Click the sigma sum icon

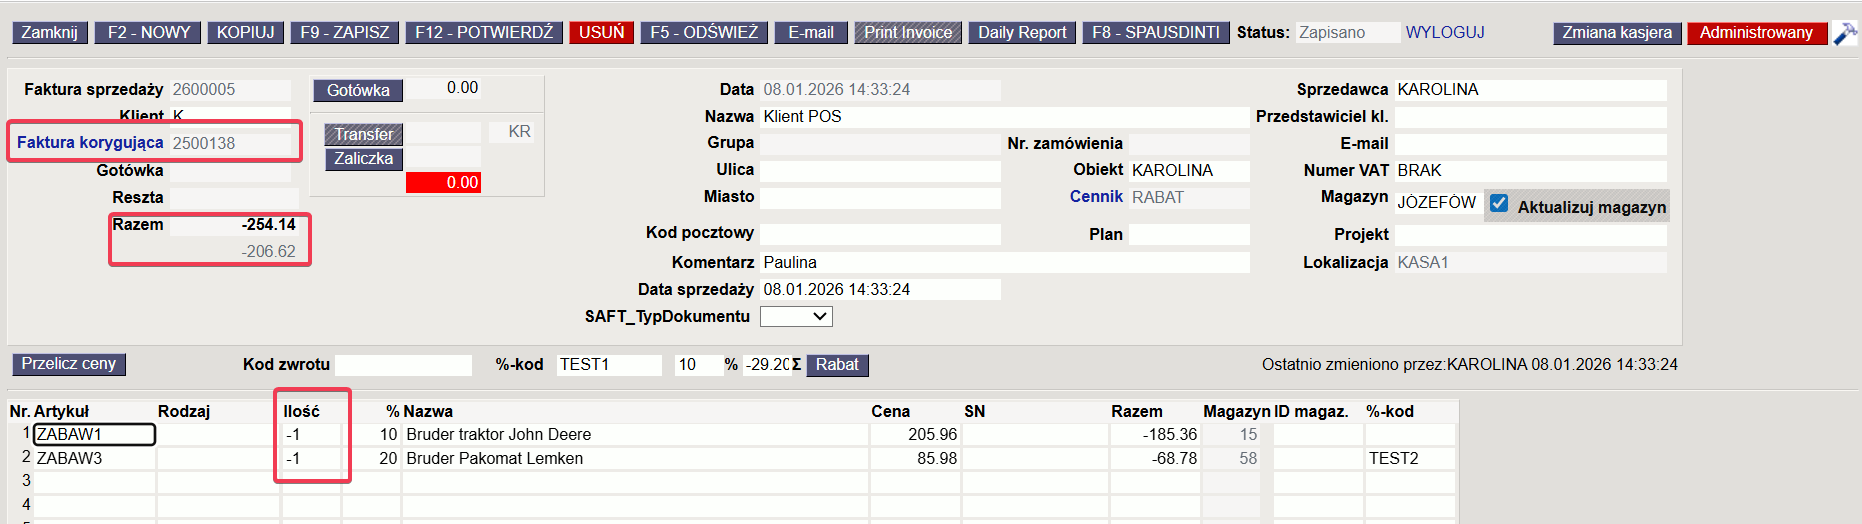coord(796,365)
